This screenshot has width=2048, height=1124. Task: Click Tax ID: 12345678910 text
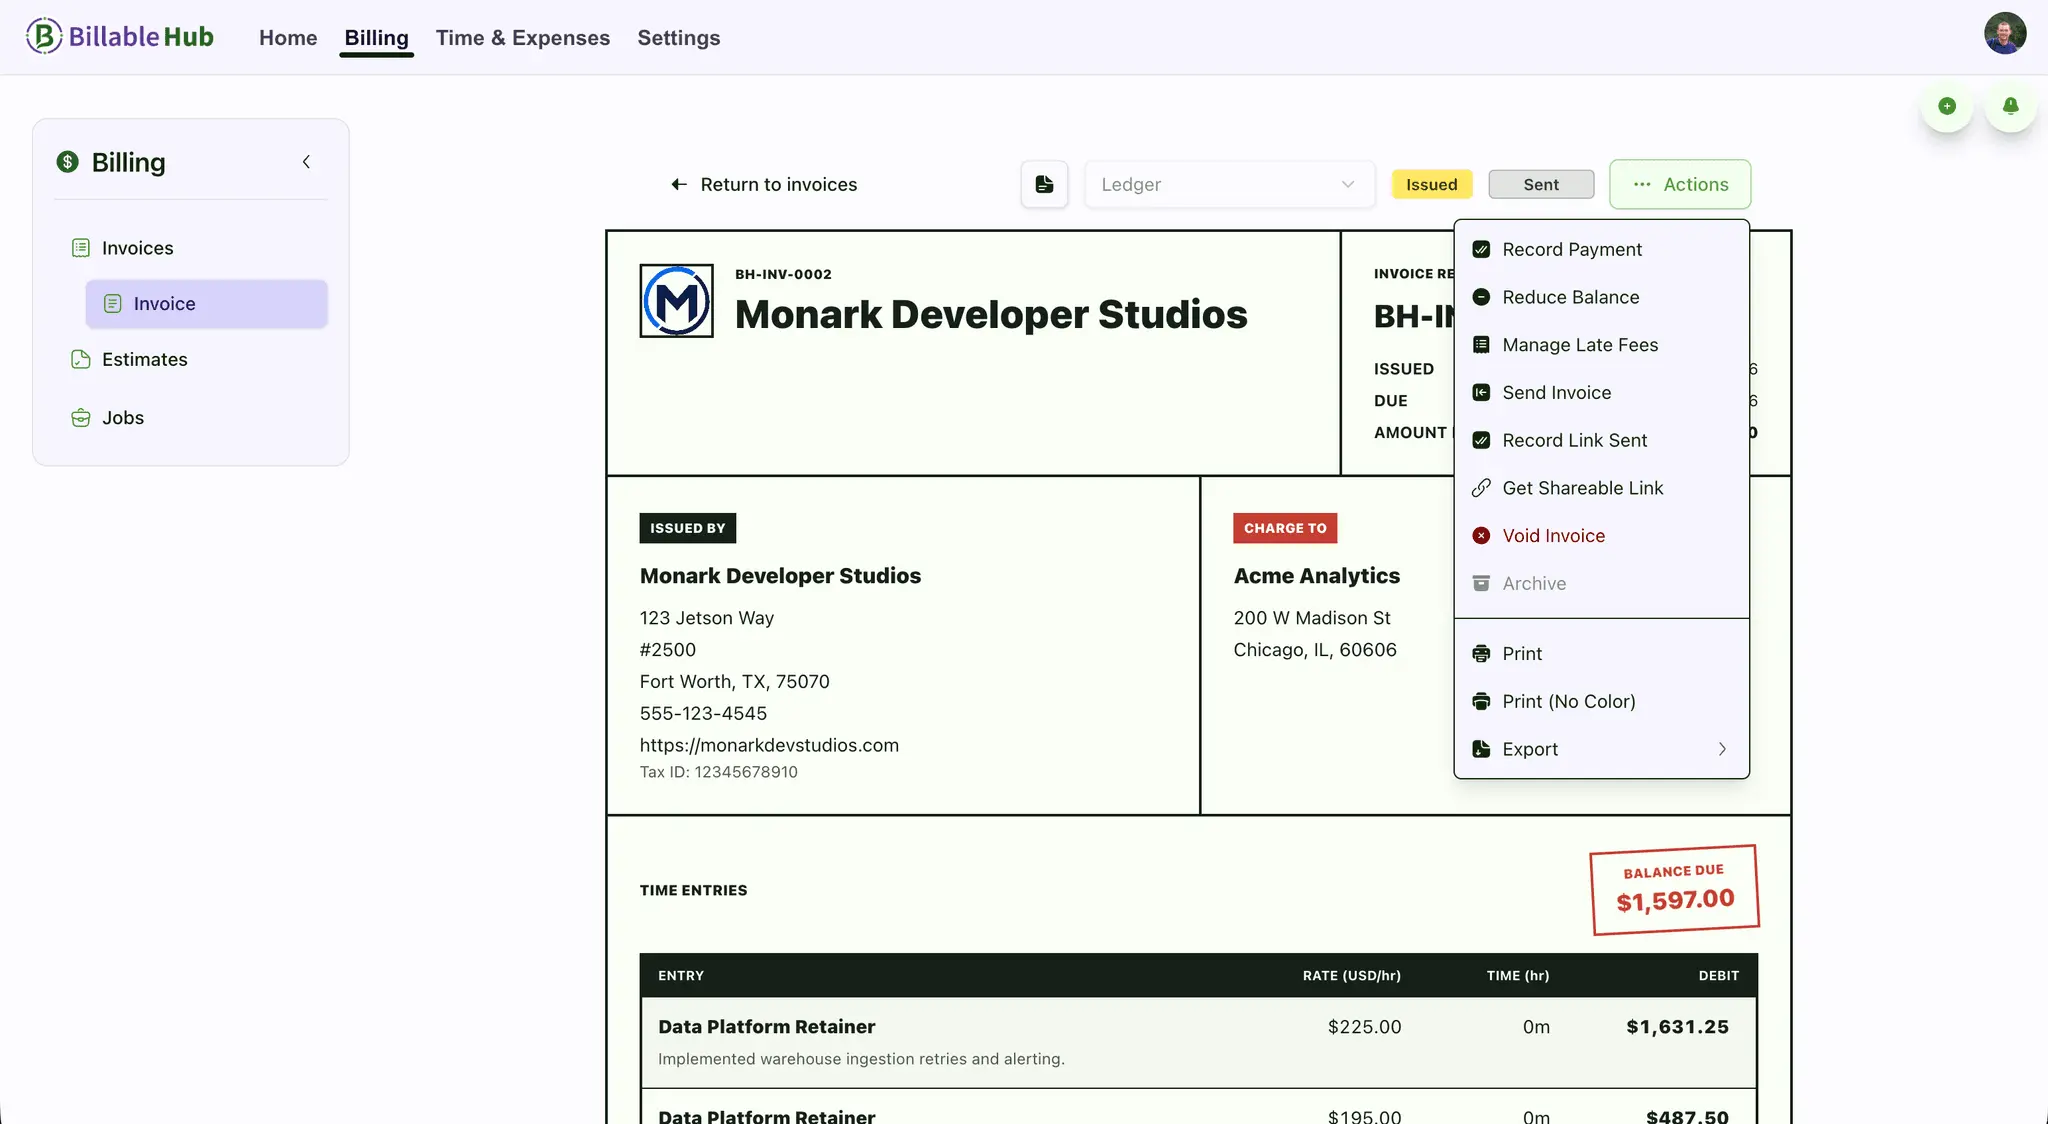(719, 772)
